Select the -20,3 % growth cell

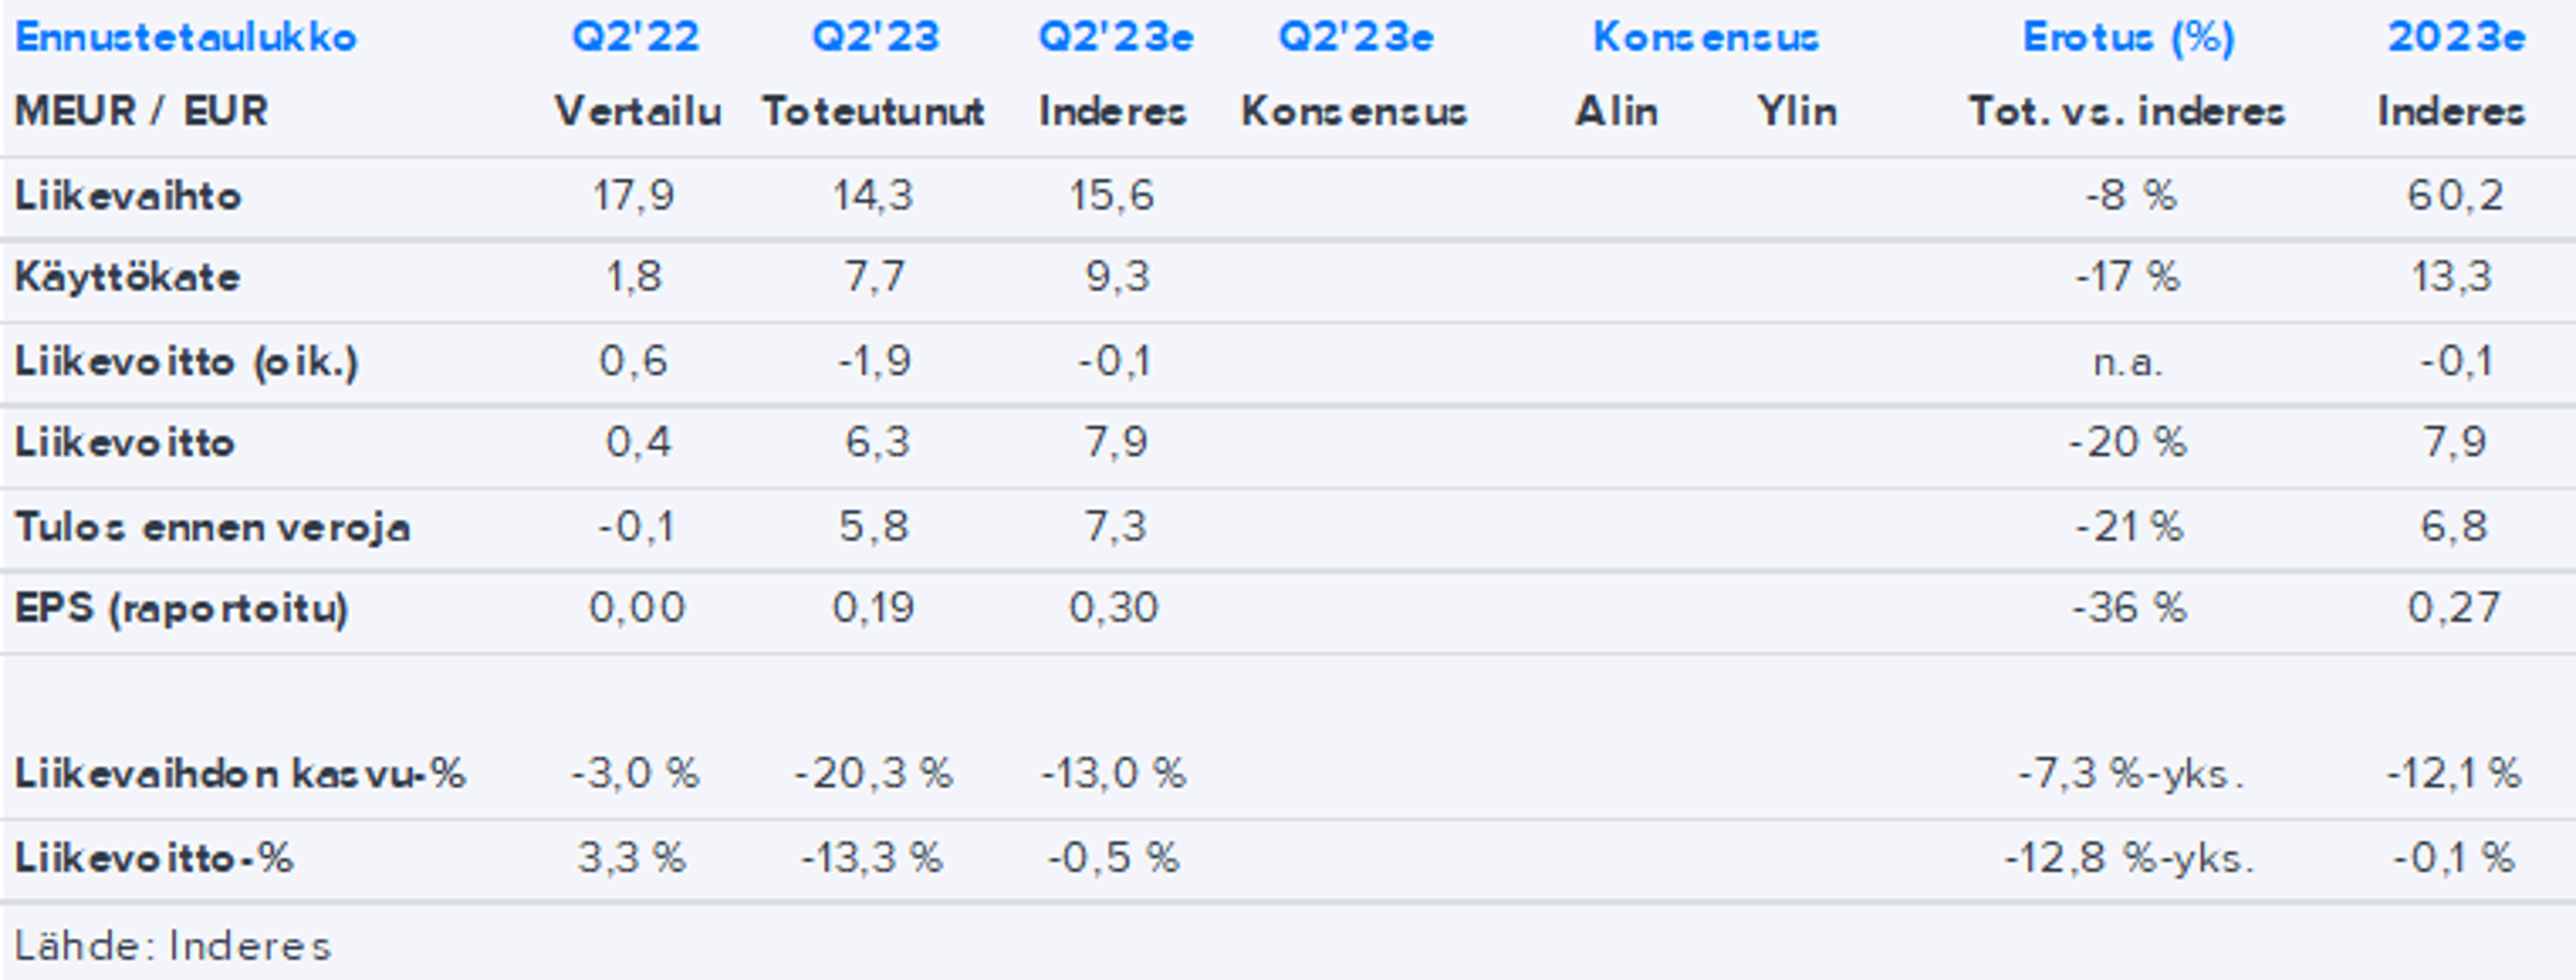click(873, 773)
